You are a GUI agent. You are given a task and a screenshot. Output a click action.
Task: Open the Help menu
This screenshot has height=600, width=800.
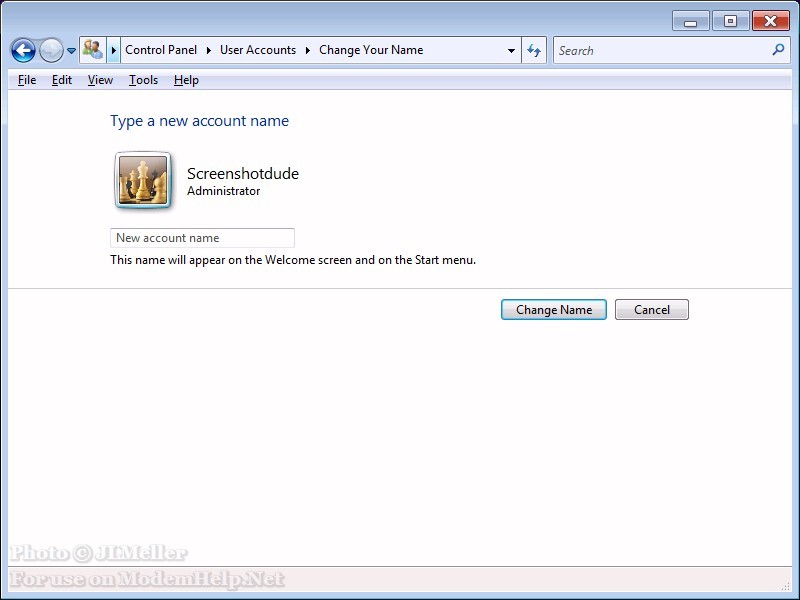(x=186, y=80)
